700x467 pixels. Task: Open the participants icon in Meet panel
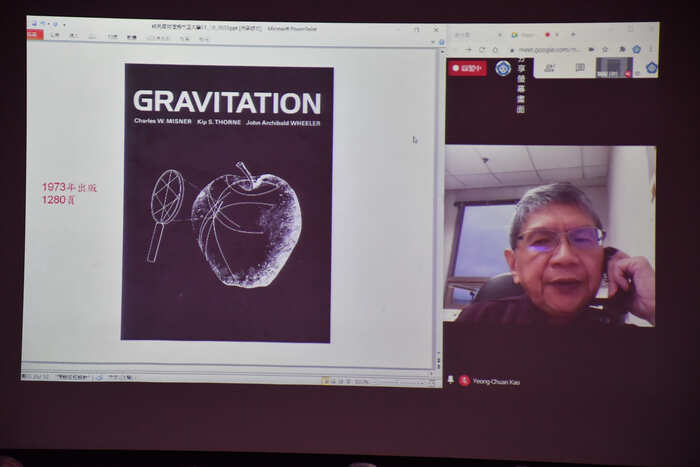tap(550, 68)
